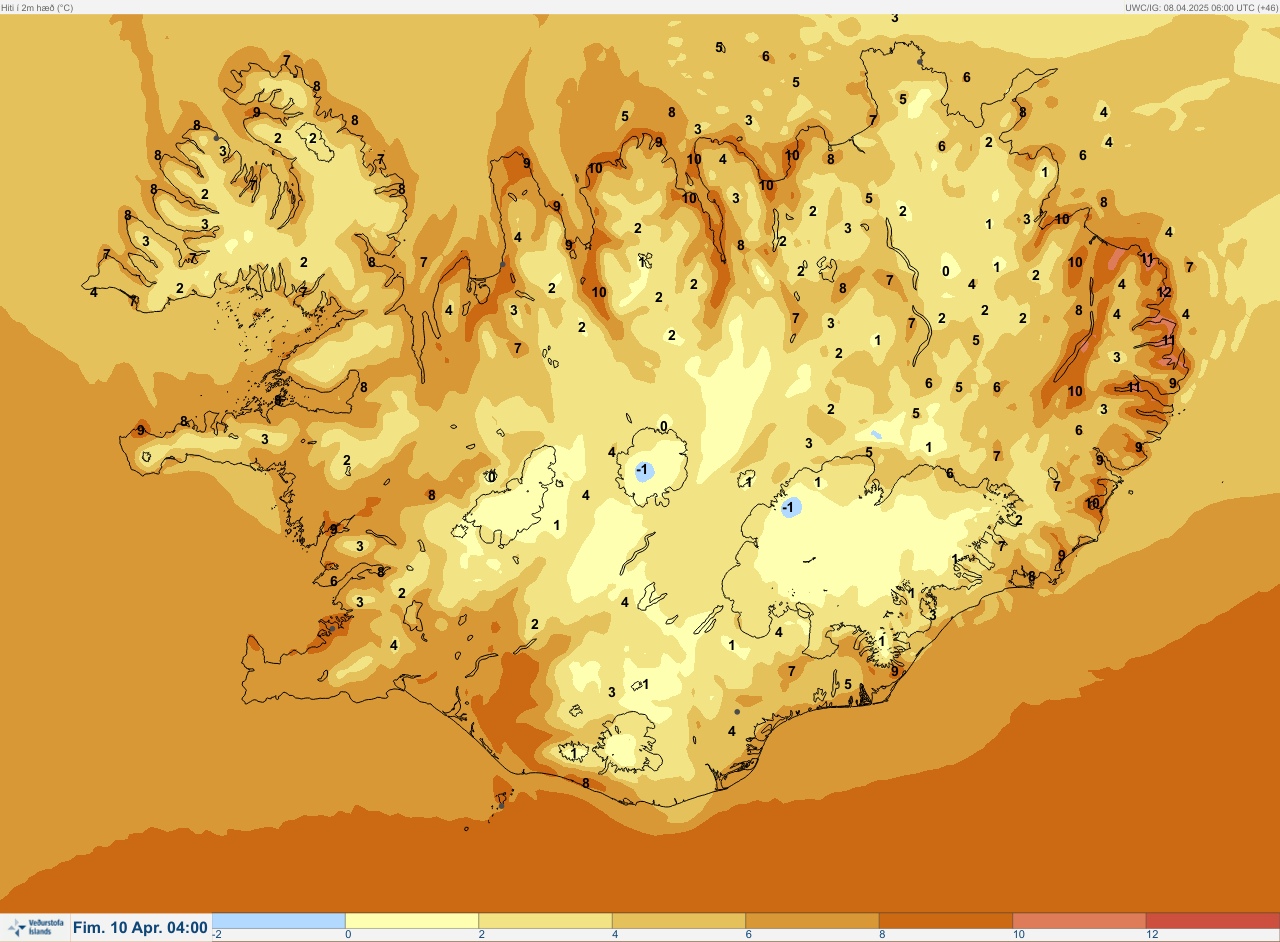Pick the light orange 6 to 8 legend swatch
This screenshot has height=942, width=1280.
pos(812,920)
